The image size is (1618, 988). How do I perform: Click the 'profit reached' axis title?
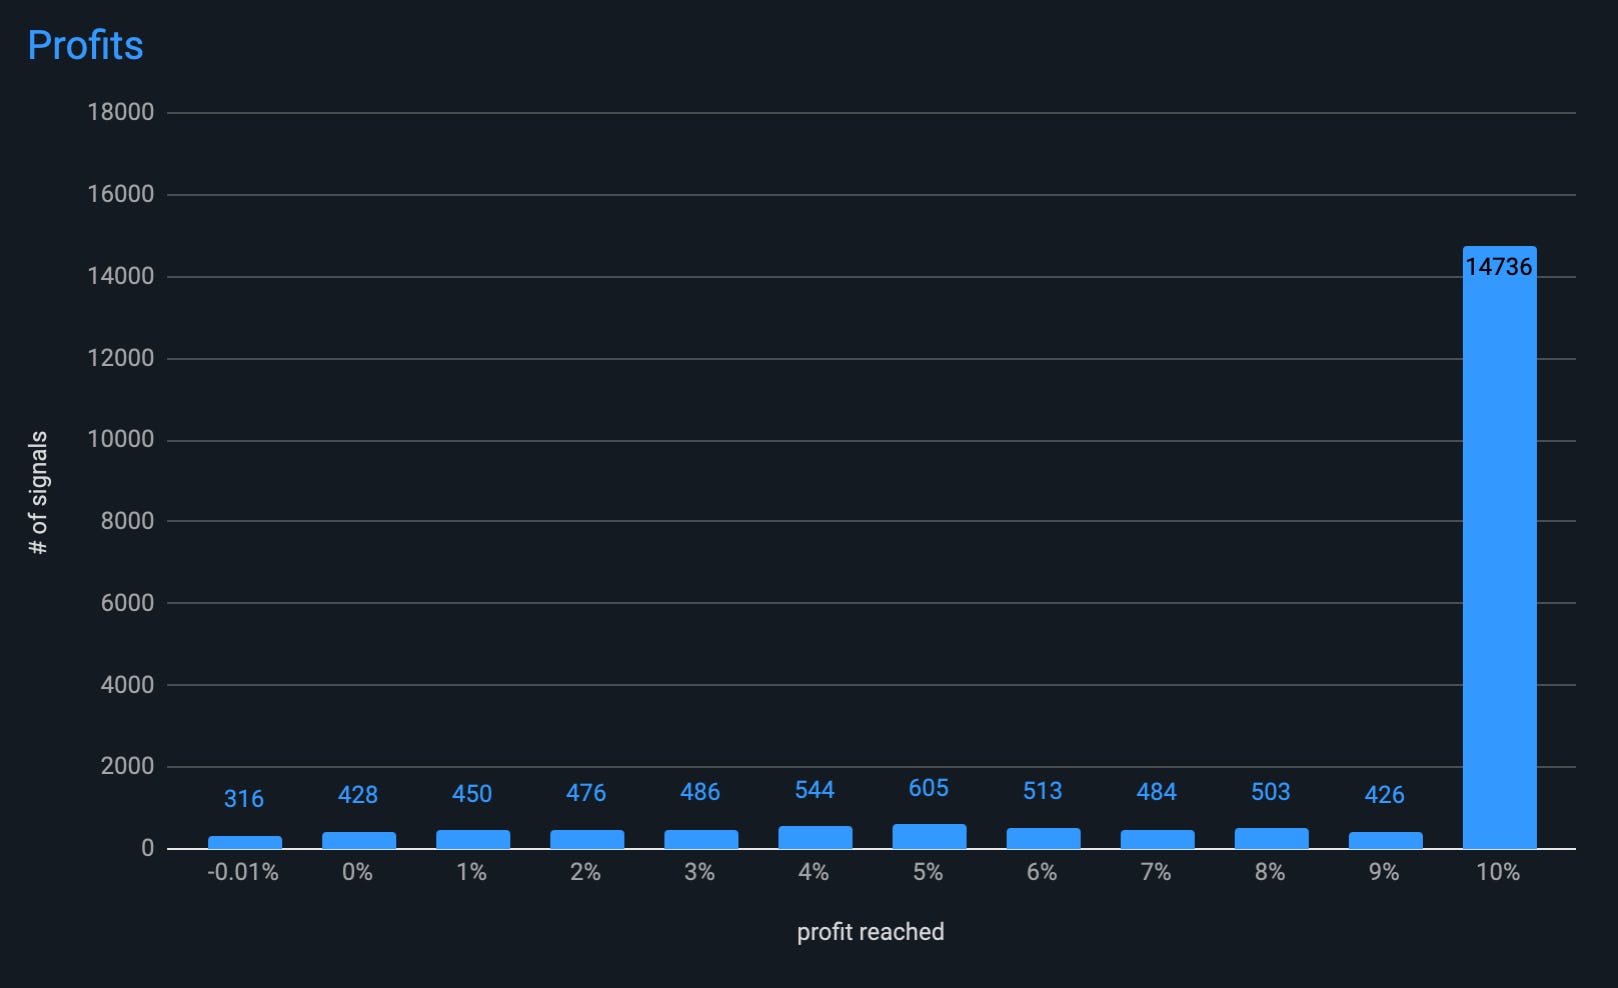pos(870,932)
